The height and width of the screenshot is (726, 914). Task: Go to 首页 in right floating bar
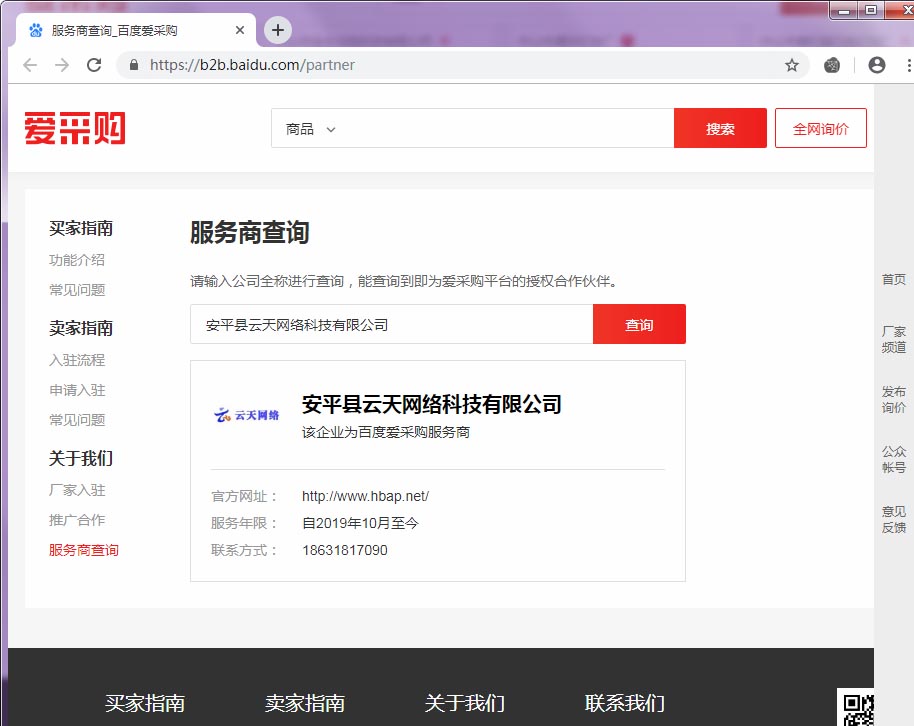point(894,279)
